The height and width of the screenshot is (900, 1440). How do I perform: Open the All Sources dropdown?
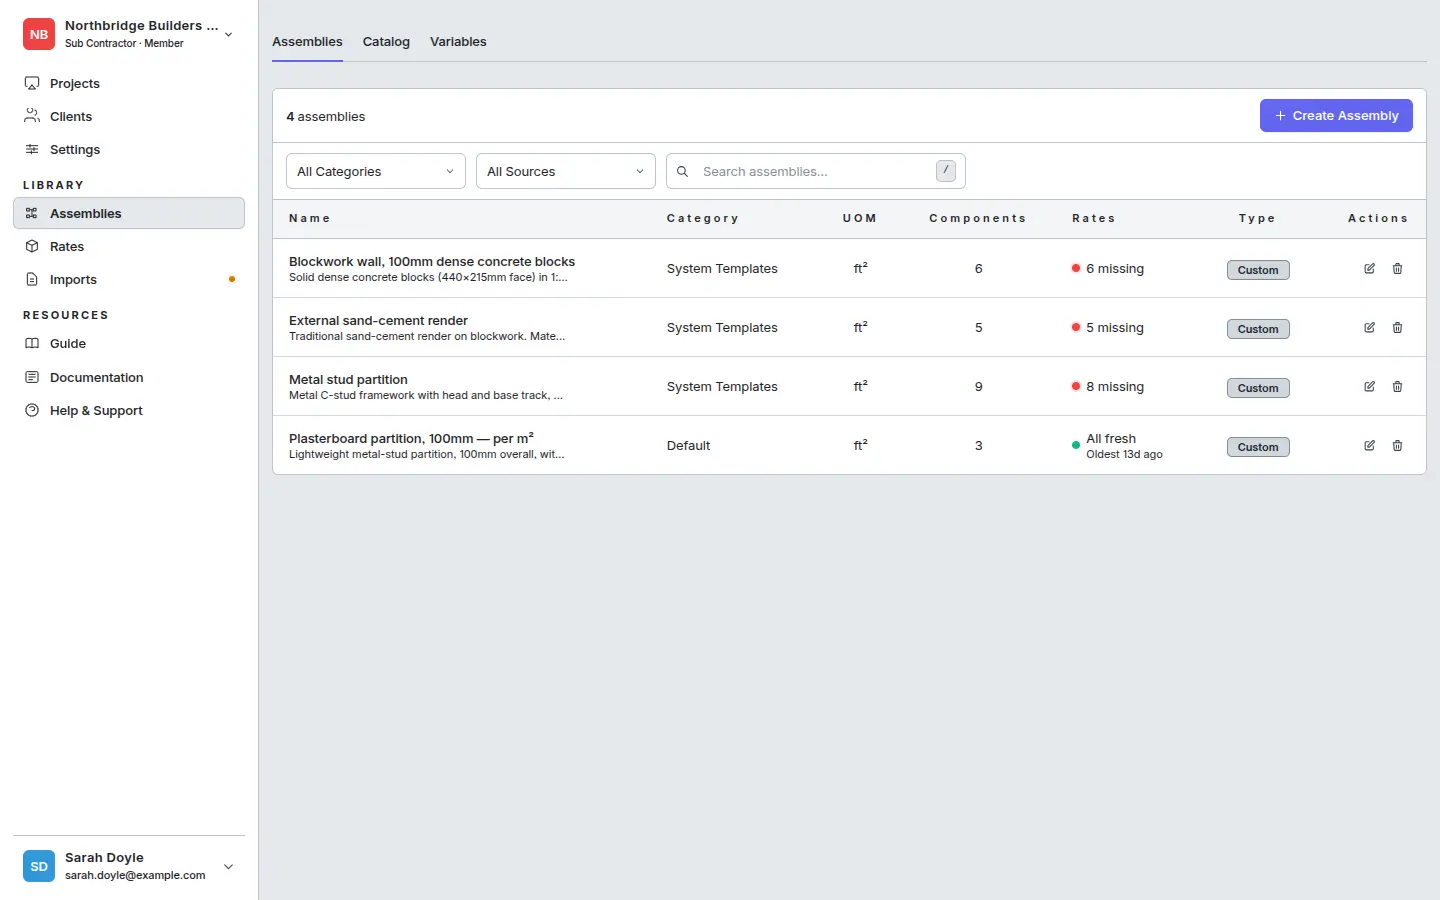pyautogui.click(x=566, y=171)
